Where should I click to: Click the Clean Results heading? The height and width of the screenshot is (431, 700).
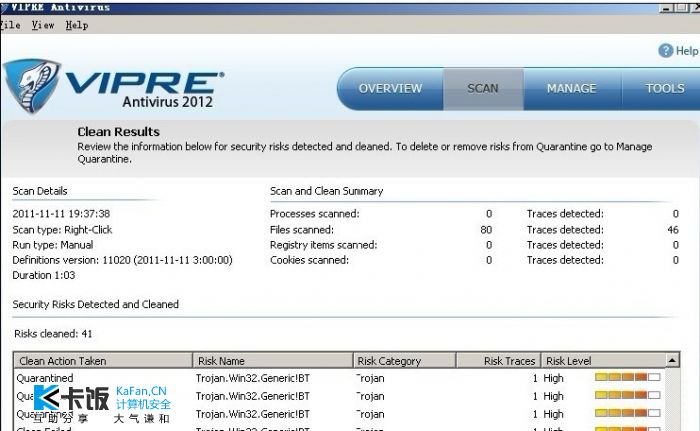click(118, 132)
